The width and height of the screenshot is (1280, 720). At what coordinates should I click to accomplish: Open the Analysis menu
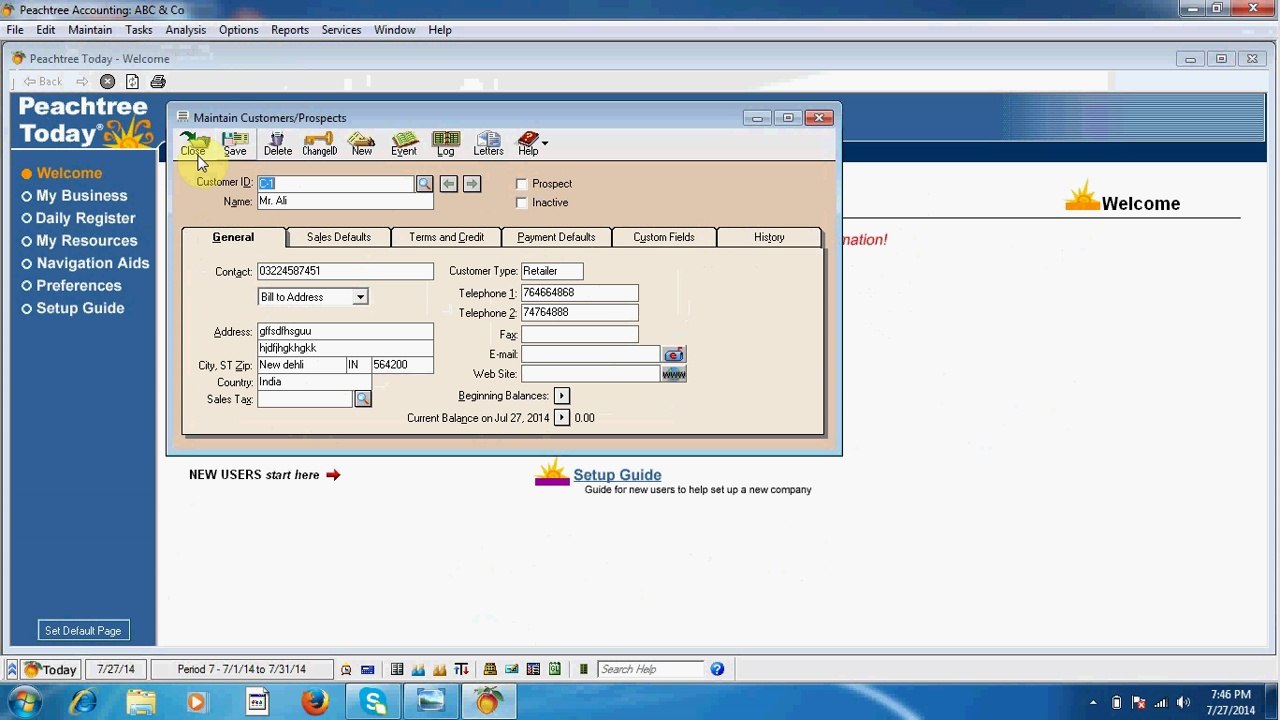point(186,30)
